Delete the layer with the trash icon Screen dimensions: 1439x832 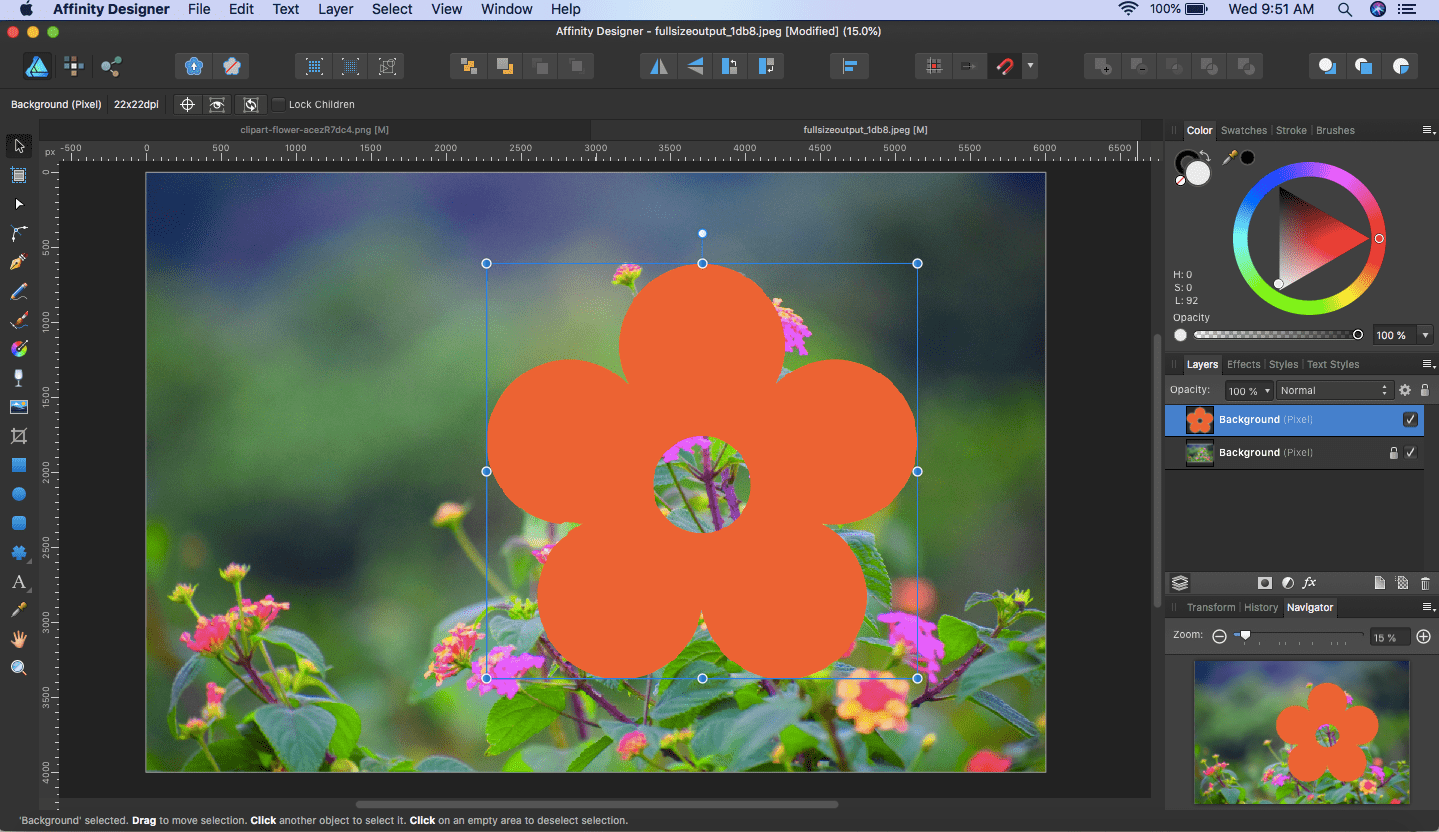coord(1425,583)
